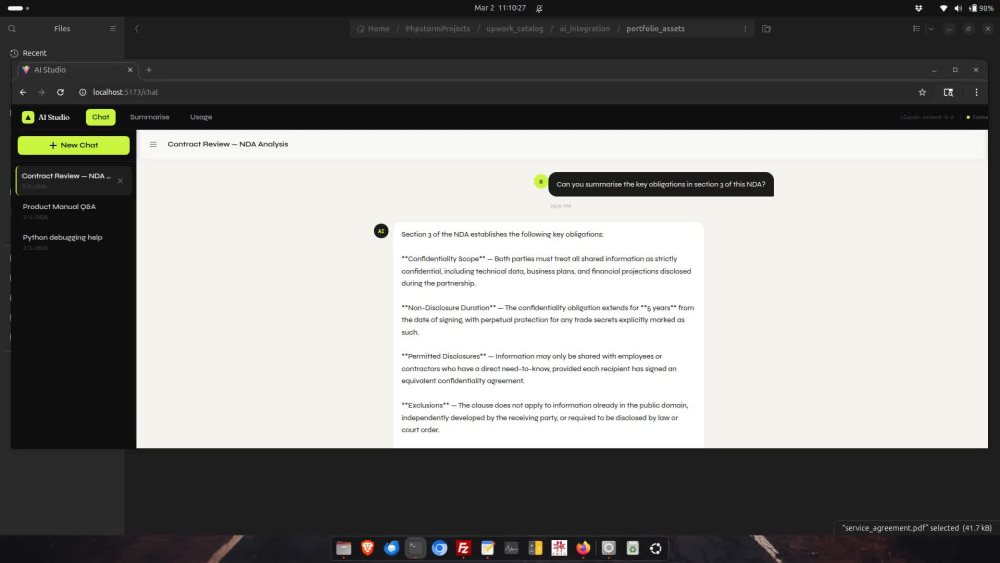Expand view options dropdown in Files
This screenshot has height=563, width=1000.
coord(931,29)
